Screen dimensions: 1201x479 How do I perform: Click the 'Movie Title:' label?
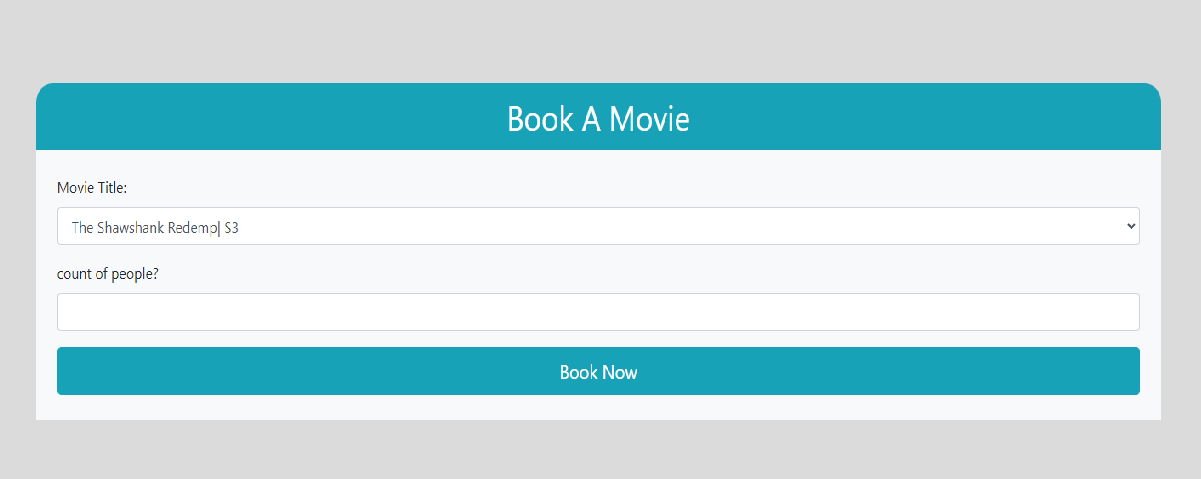point(92,187)
